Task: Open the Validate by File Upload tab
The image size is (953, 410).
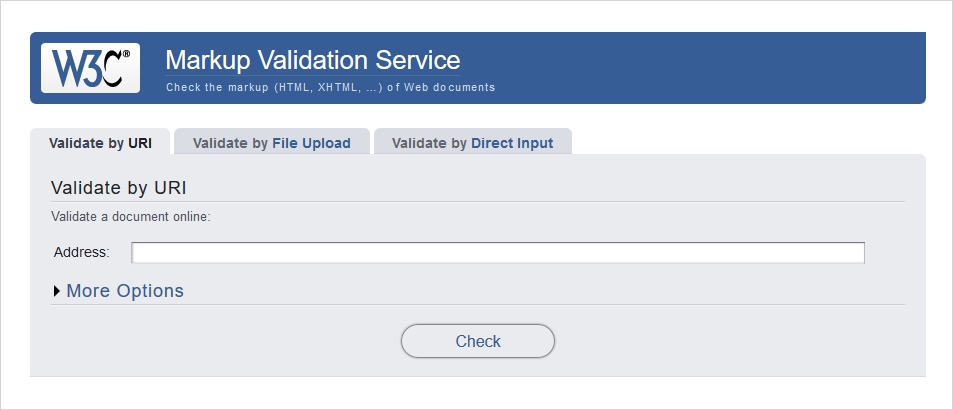Action: (x=271, y=143)
